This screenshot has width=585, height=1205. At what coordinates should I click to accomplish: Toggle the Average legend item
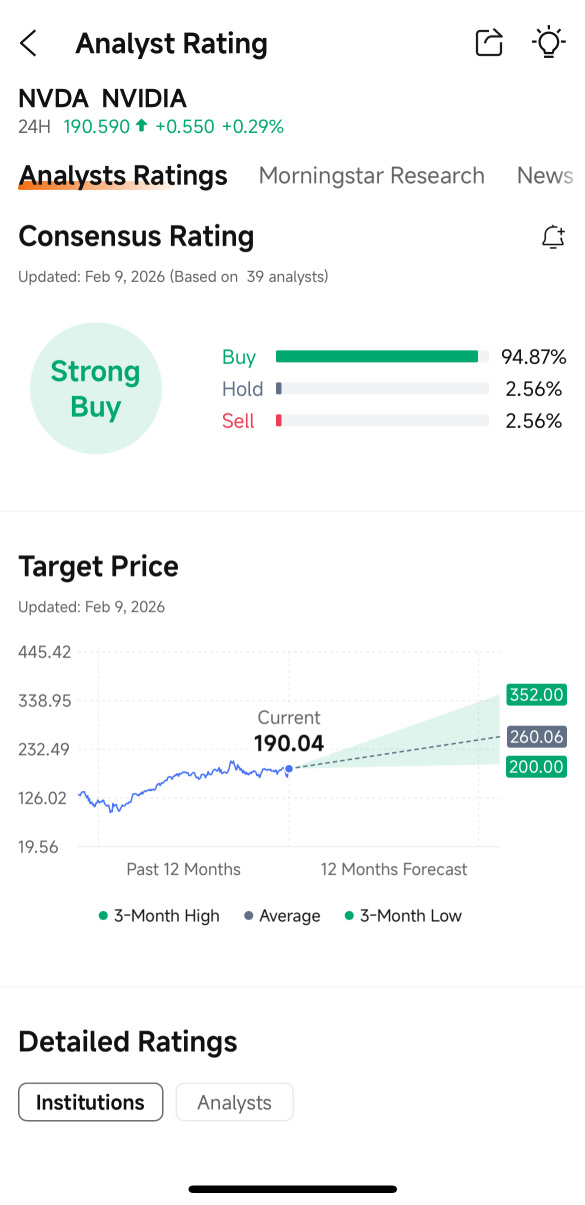pyautogui.click(x=283, y=915)
